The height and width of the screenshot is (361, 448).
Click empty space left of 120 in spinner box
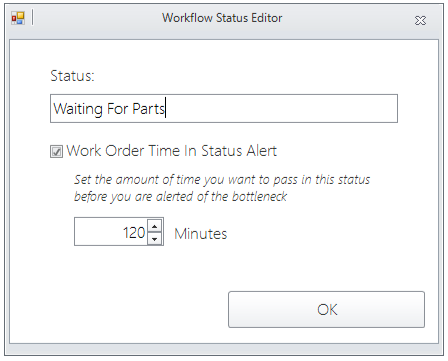[x=98, y=232]
